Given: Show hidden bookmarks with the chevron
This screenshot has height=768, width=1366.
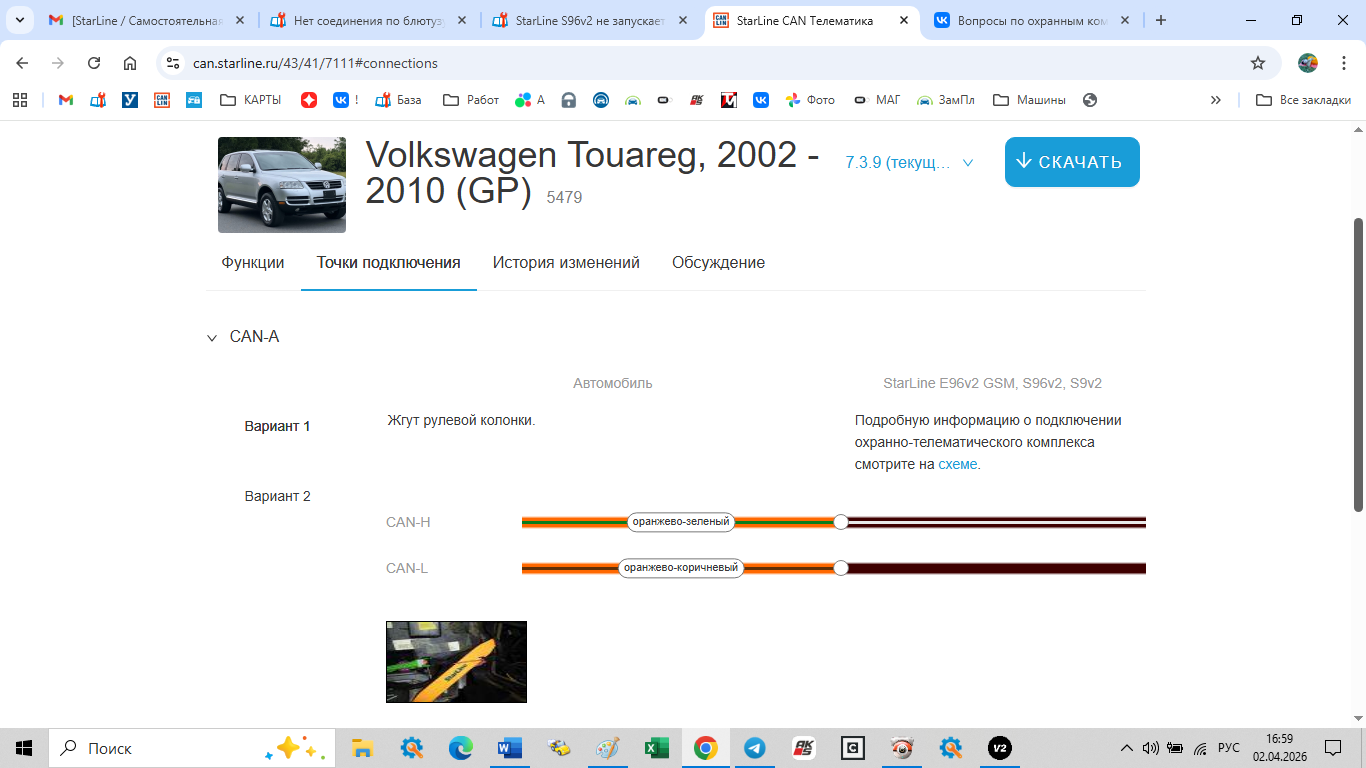Looking at the screenshot, I should click(x=1215, y=99).
